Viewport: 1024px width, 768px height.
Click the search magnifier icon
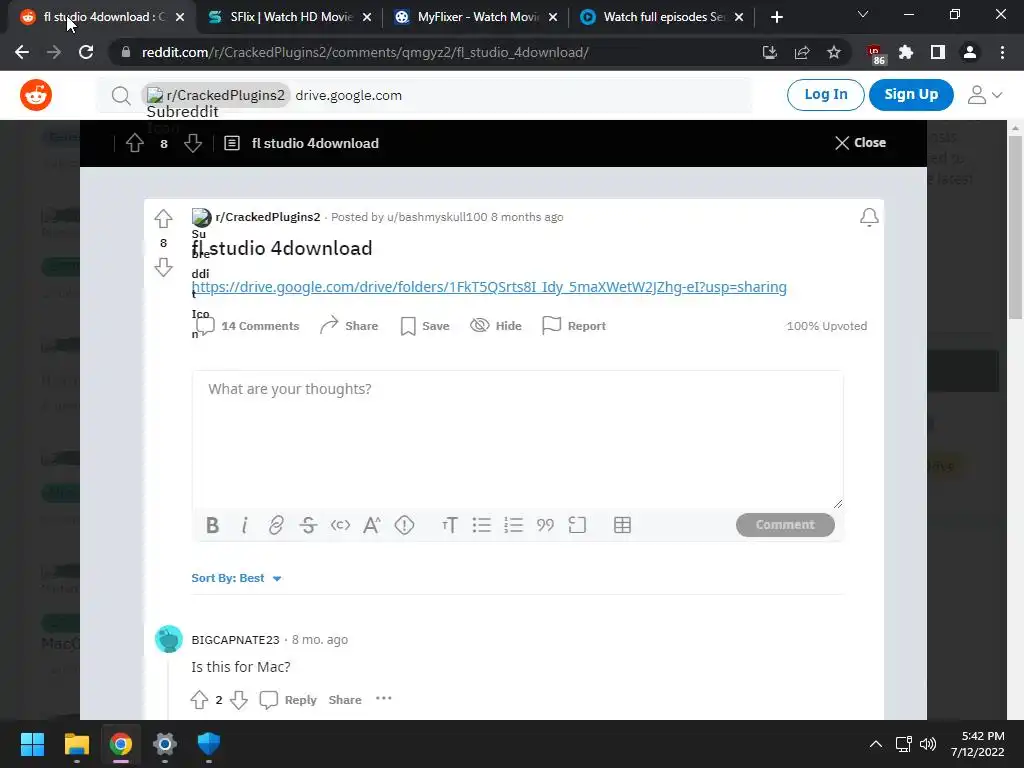click(121, 96)
